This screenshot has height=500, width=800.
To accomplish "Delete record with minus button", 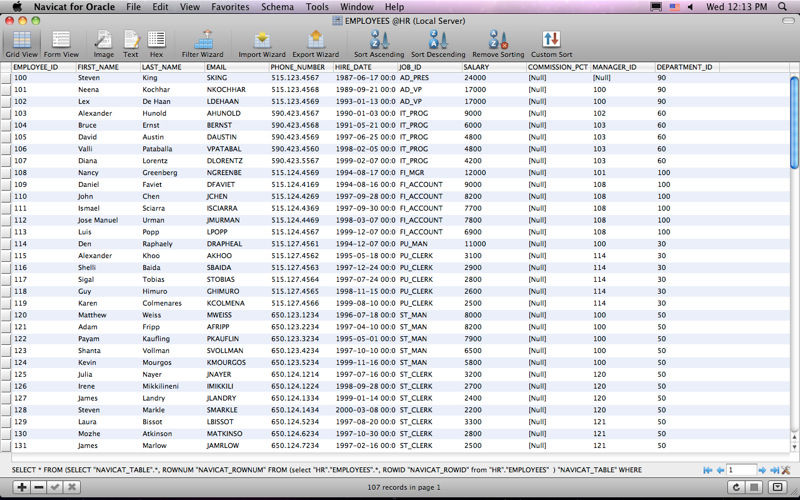I will 38,486.
